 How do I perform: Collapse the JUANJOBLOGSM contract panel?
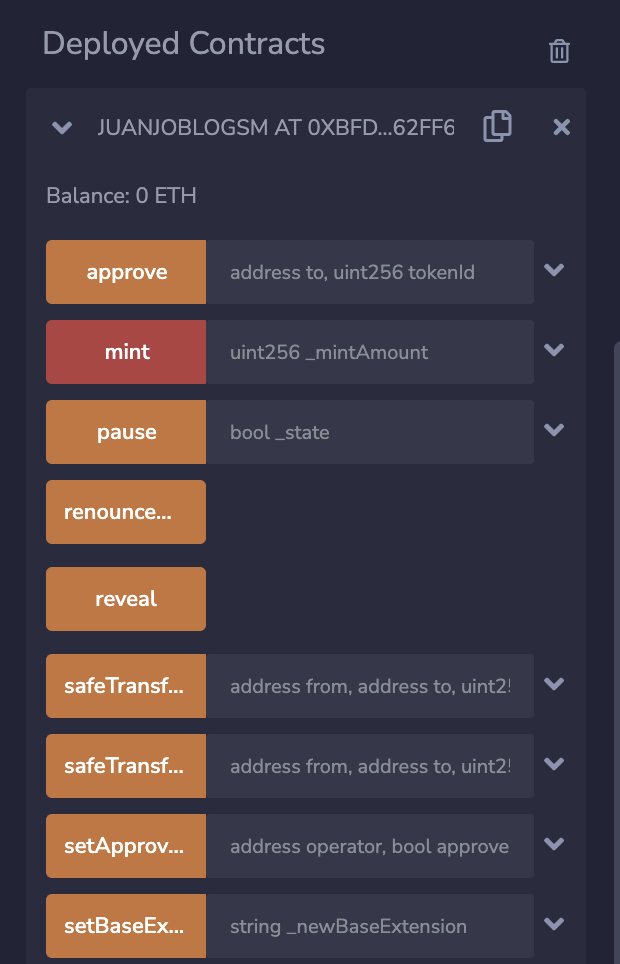point(62,127)
